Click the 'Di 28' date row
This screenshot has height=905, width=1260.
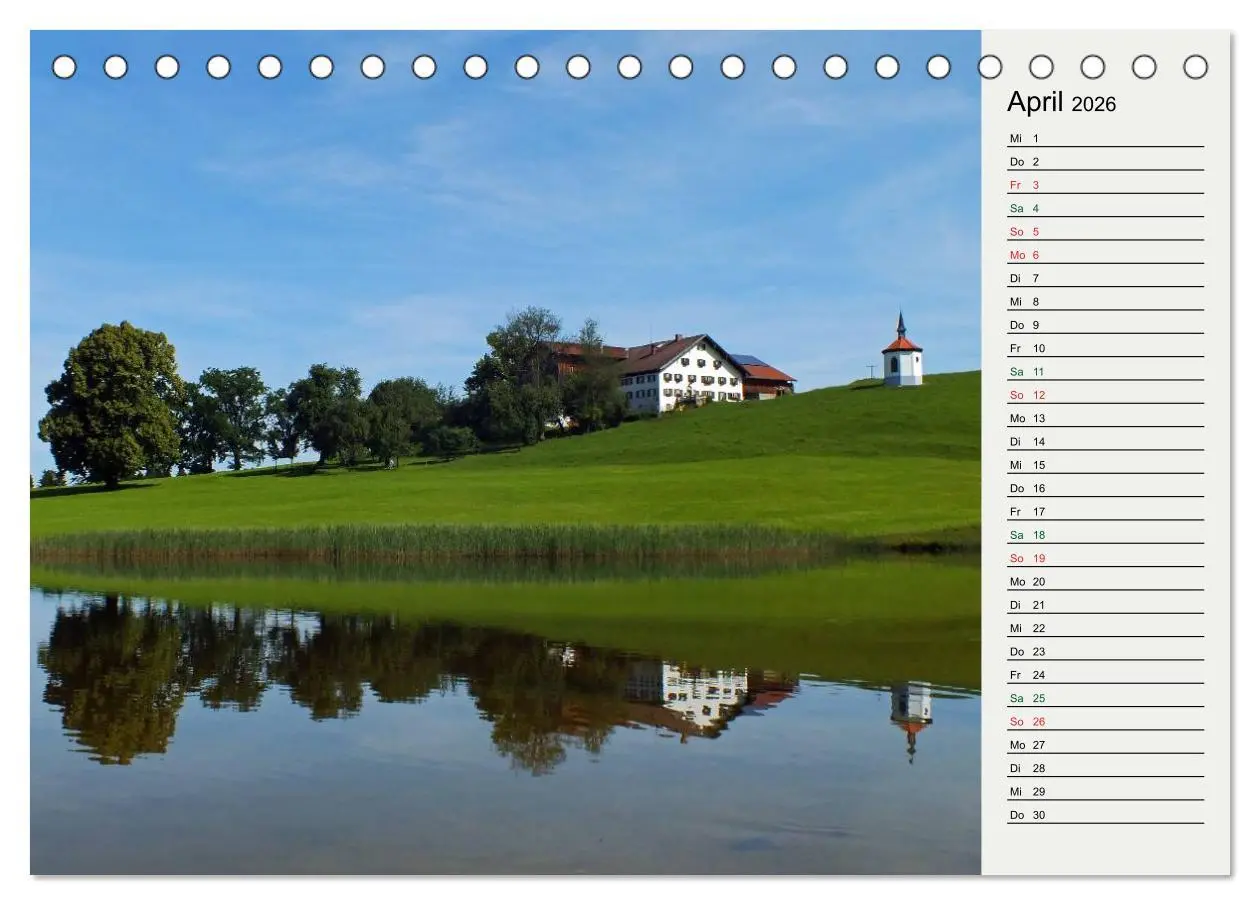pos(1105,768)
